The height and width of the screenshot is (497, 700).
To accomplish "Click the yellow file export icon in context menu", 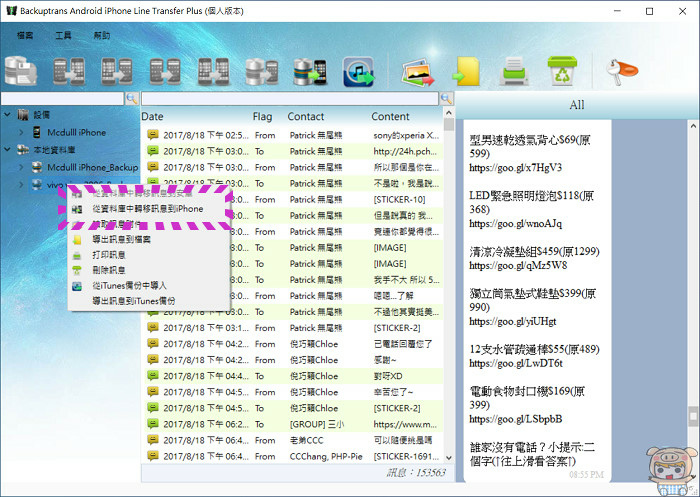I will tap(77, 240).
